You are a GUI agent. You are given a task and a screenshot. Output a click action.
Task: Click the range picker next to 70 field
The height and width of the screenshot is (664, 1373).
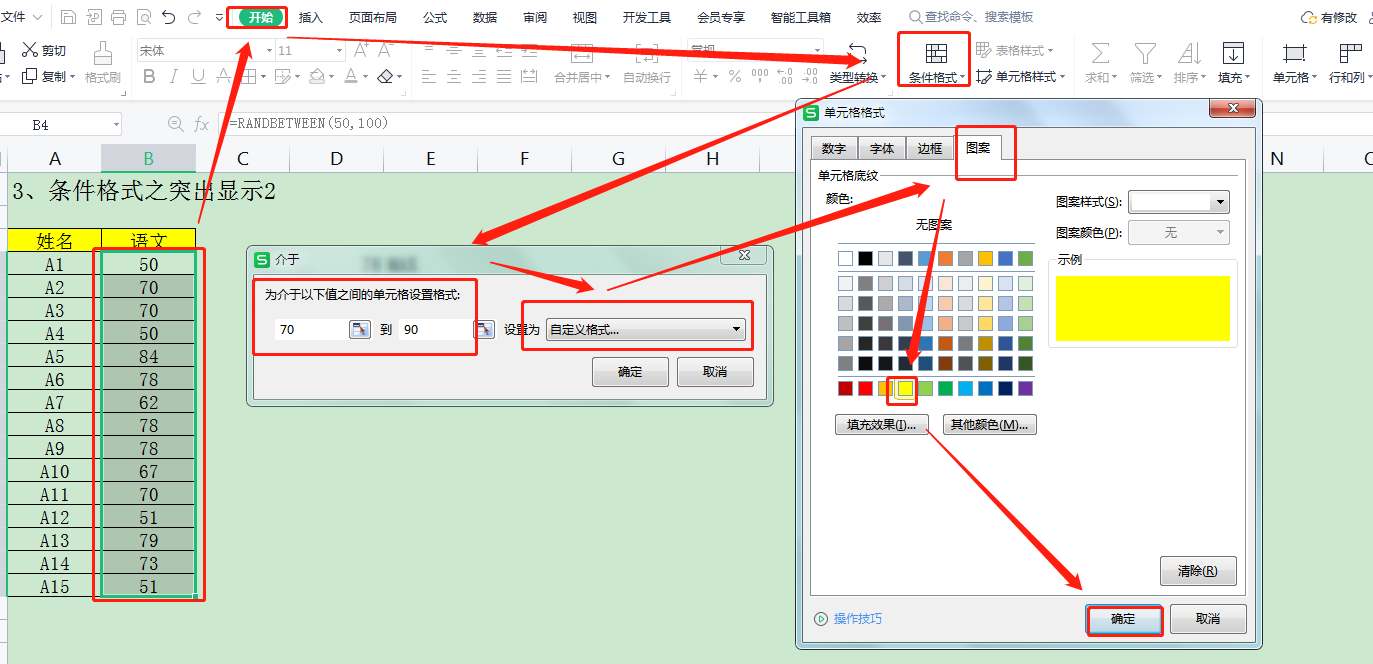pyautogui.click(x=360, y=329)
